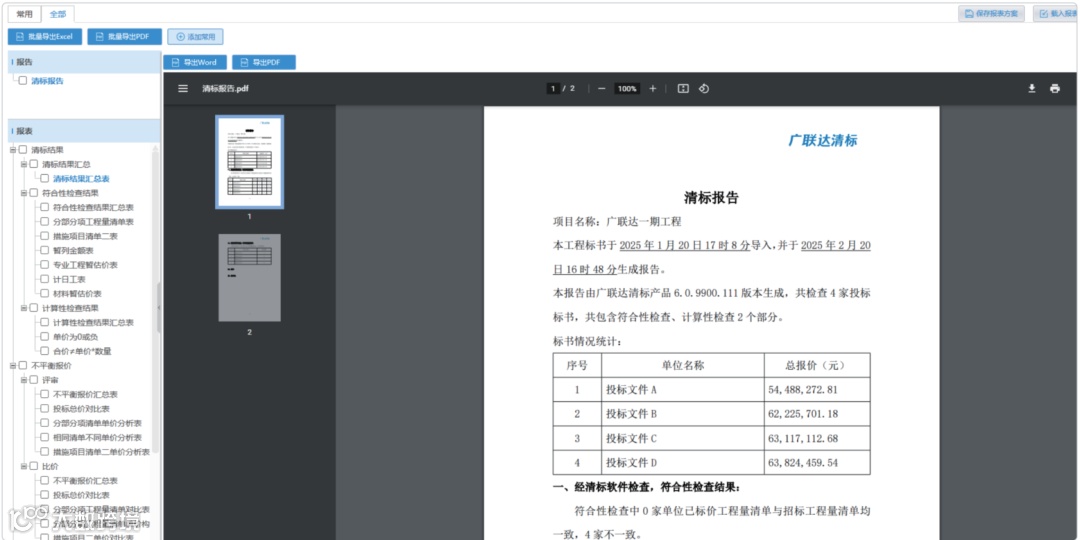Check the 专业工程暂估价表 checkbox

[45, 265]
